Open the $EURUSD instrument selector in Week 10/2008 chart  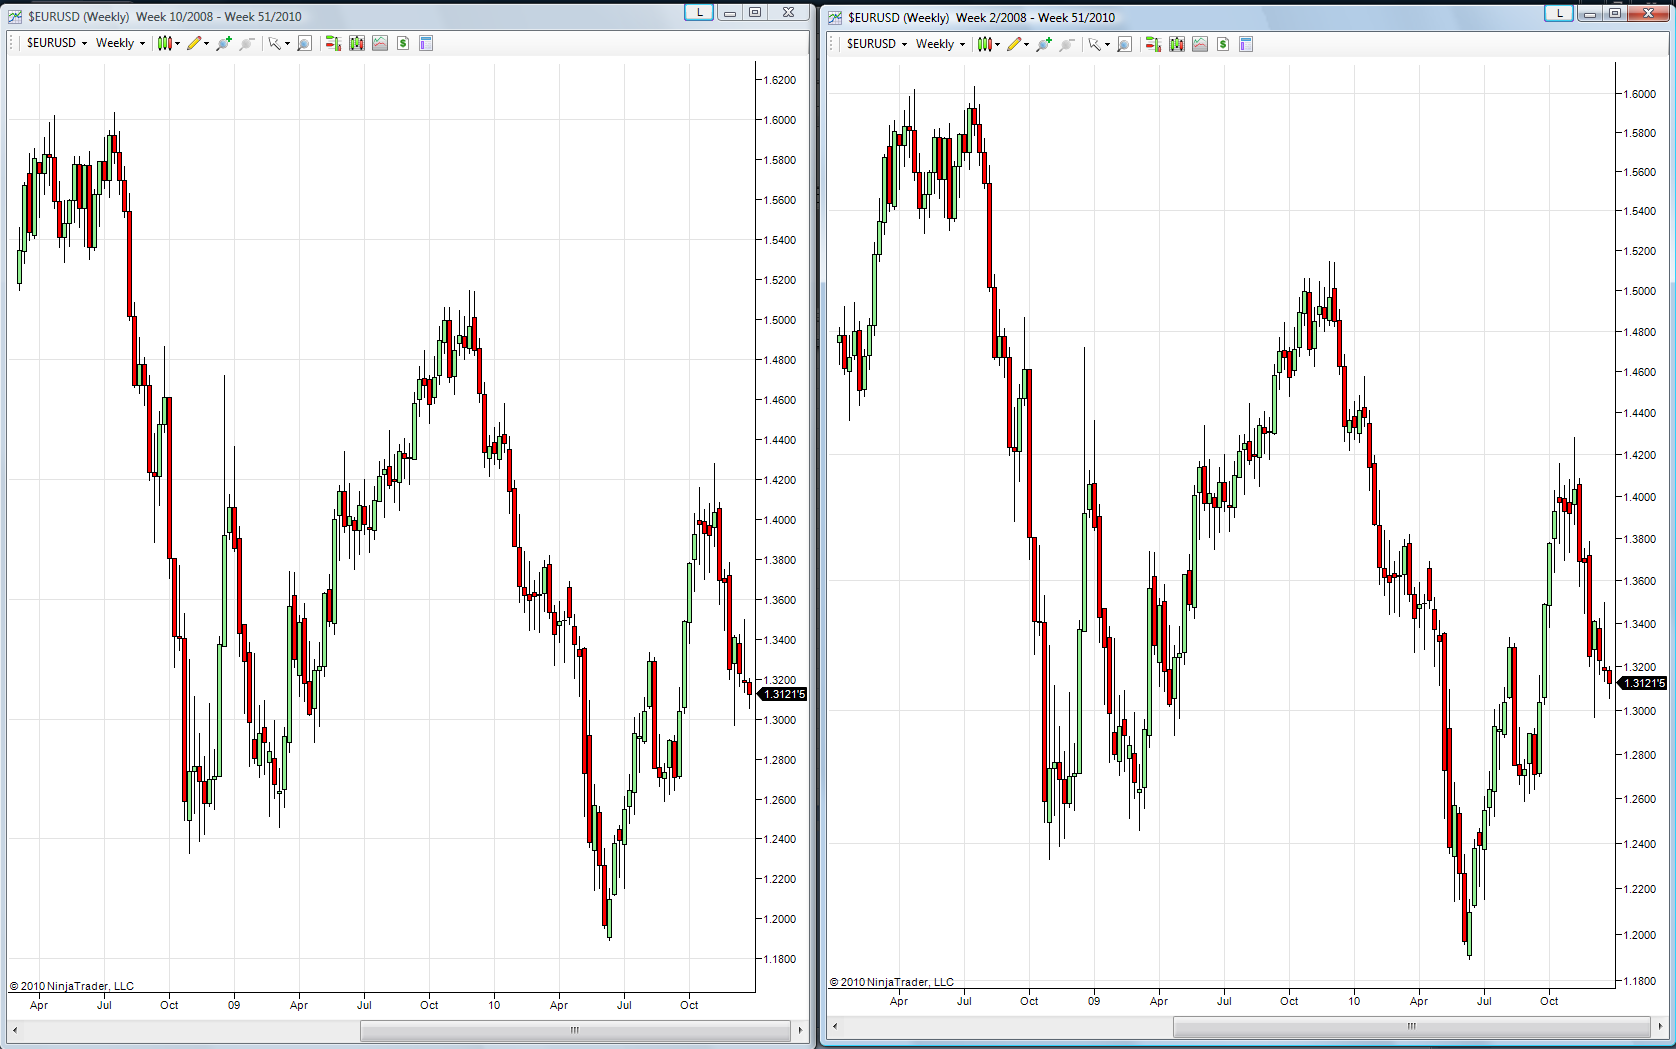click(x=56, y=43)
